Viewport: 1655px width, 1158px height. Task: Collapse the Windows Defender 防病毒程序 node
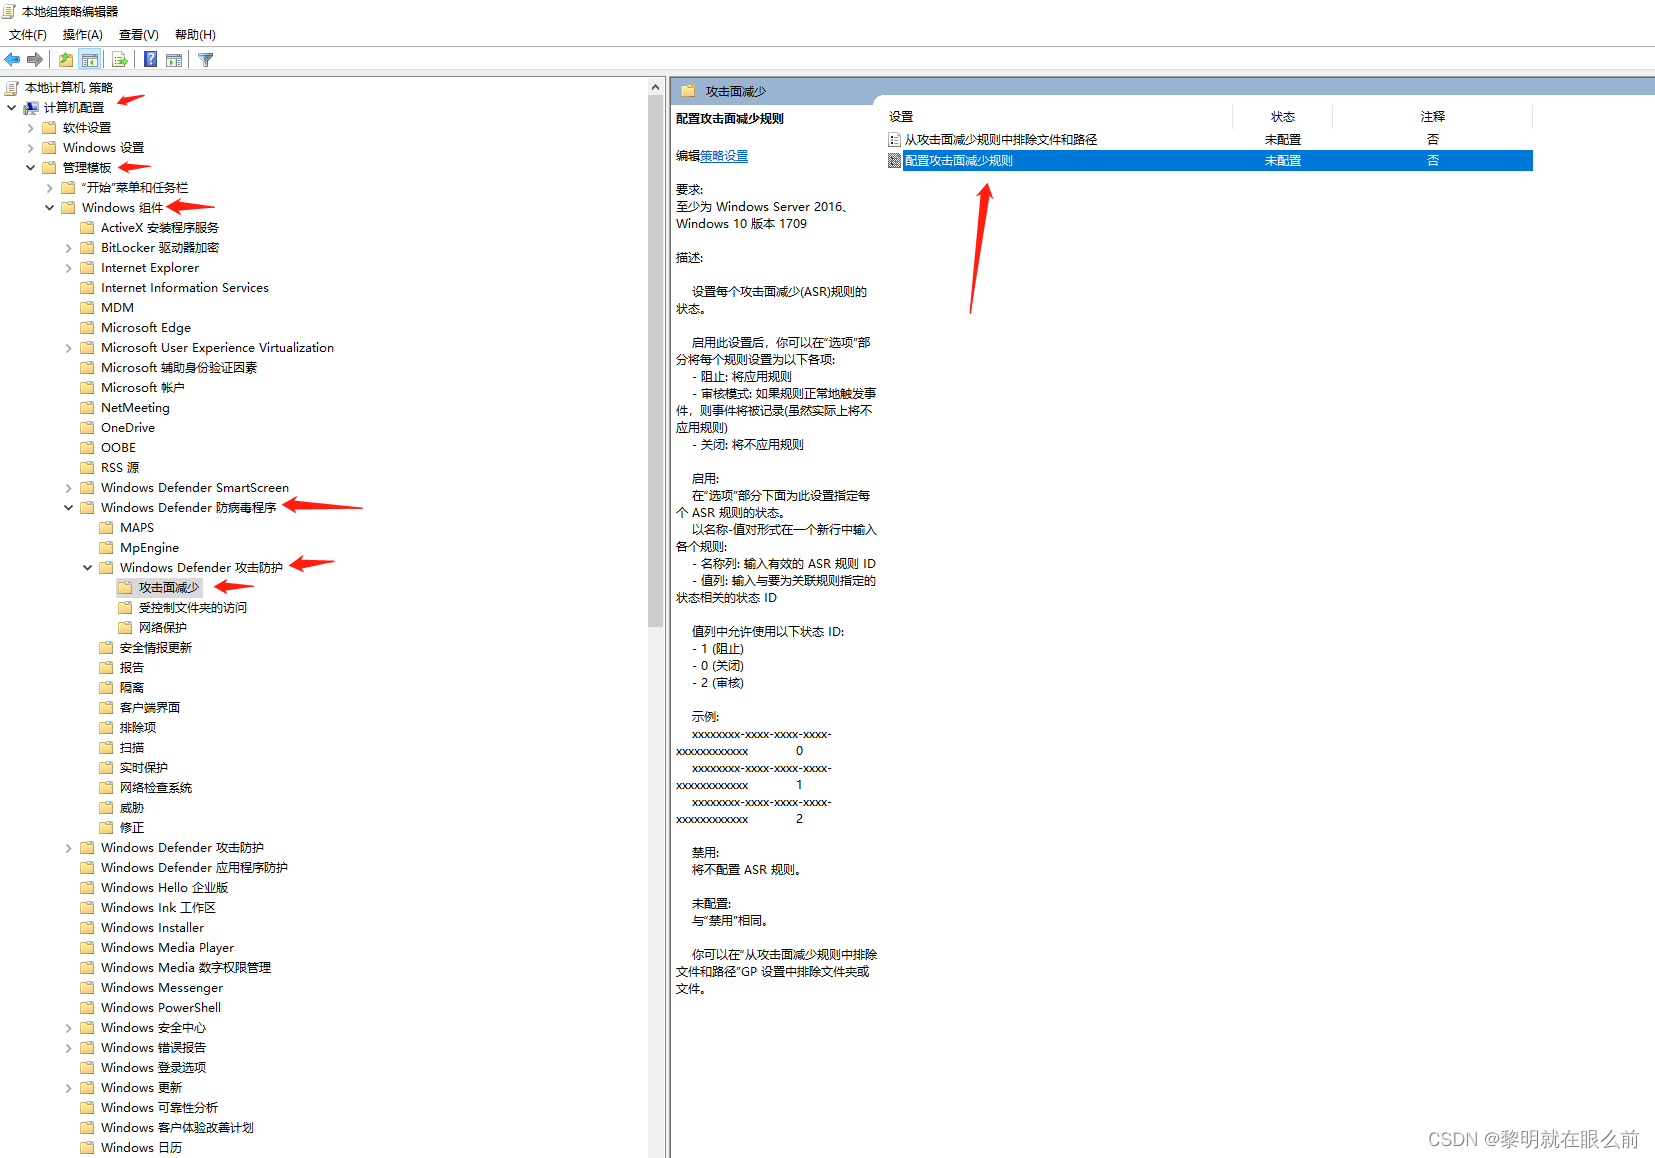point(68,508)
